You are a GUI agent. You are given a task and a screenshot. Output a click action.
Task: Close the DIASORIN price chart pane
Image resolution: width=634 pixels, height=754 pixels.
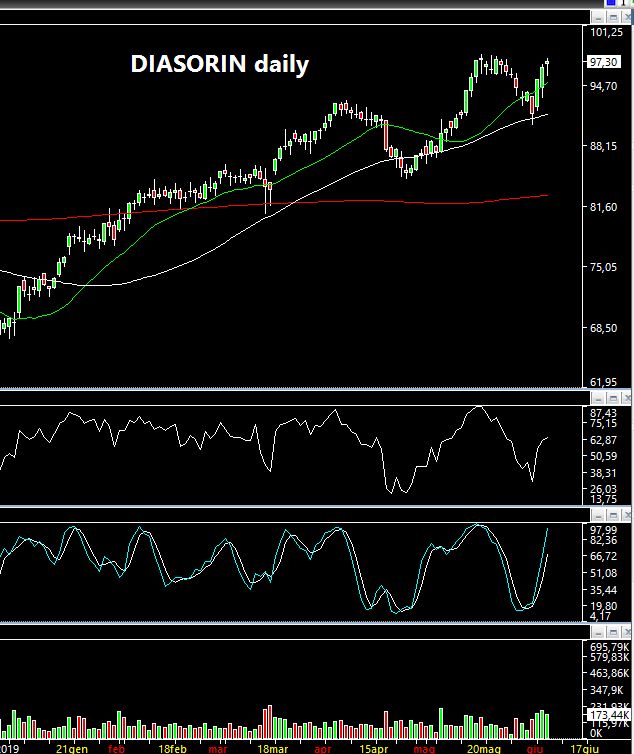[x=627, y=18]
